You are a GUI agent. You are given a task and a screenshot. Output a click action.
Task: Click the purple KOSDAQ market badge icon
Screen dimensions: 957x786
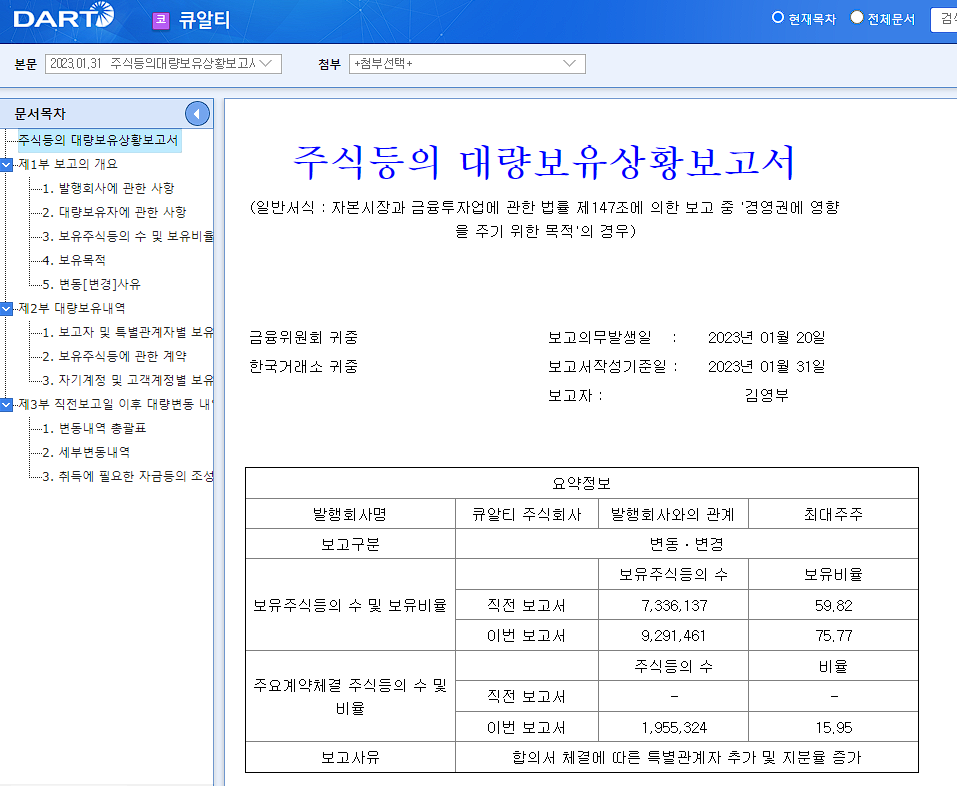tap(160, 19)
